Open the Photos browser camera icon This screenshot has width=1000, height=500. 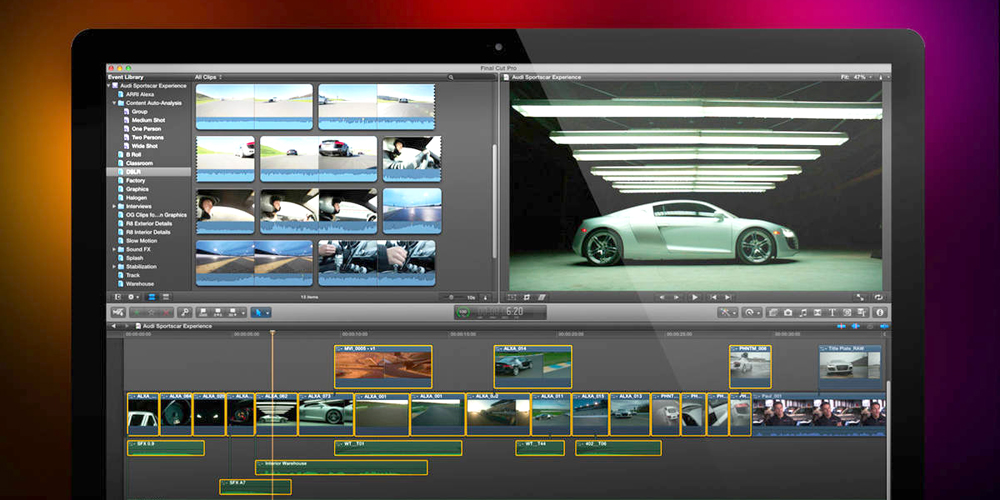pos(788,312)
